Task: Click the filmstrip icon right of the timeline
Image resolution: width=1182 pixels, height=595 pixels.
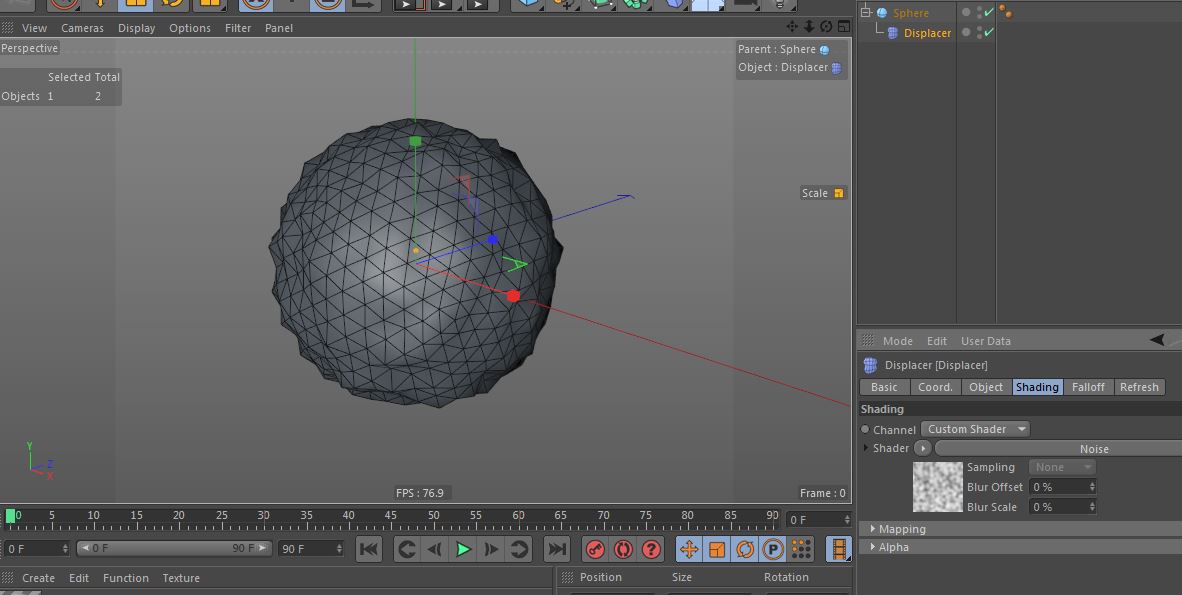Action: 838,549
